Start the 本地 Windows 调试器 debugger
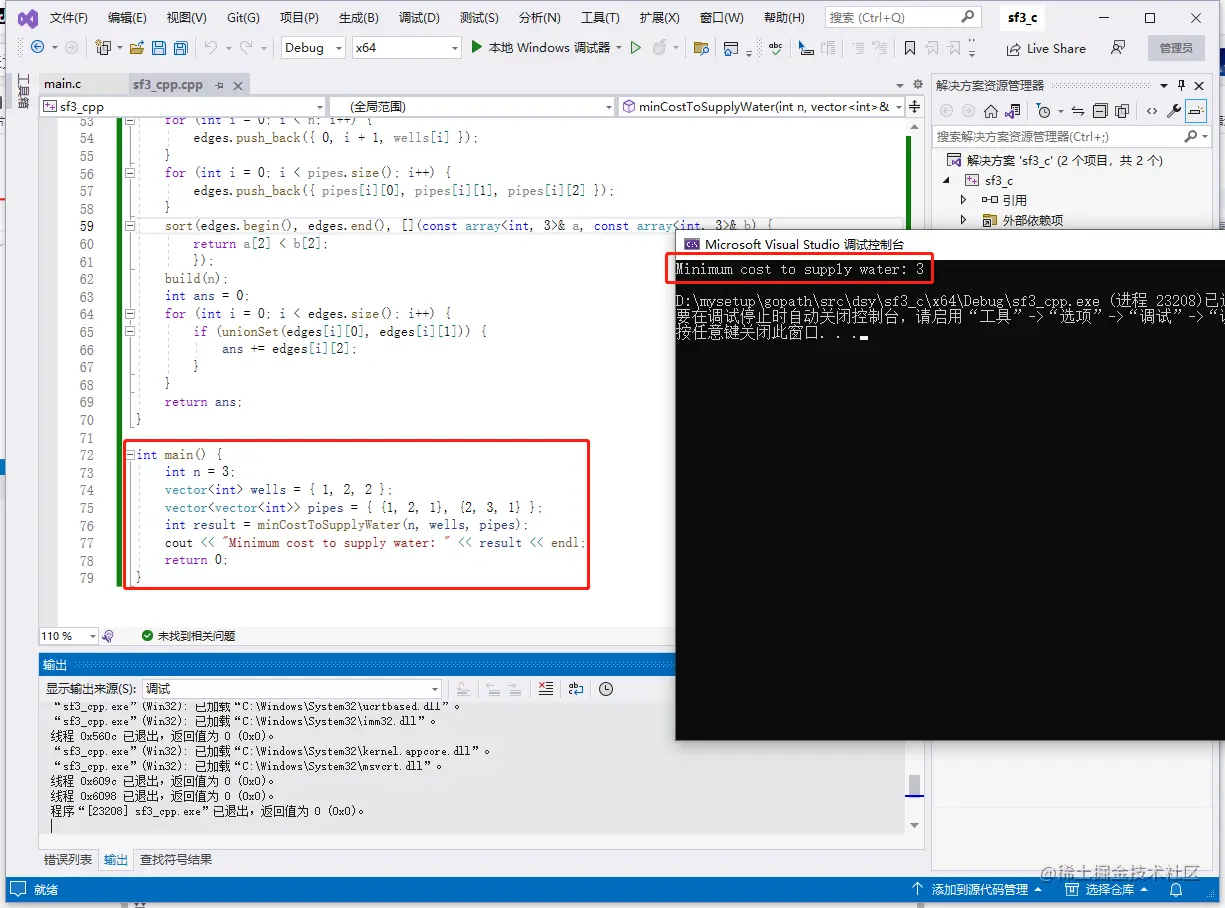1225x908 pixels. (541, 47)
